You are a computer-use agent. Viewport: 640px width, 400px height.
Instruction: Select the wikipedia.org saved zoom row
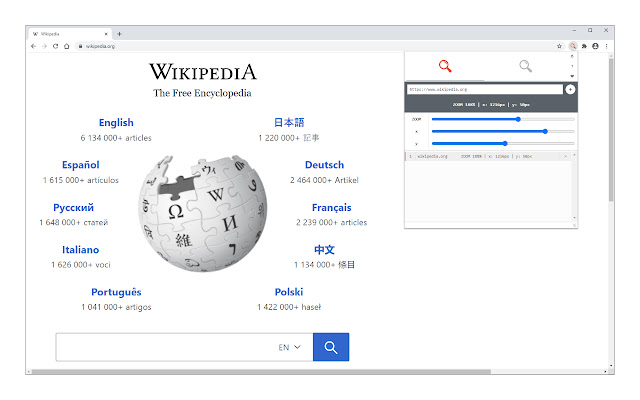pos(488,156)
